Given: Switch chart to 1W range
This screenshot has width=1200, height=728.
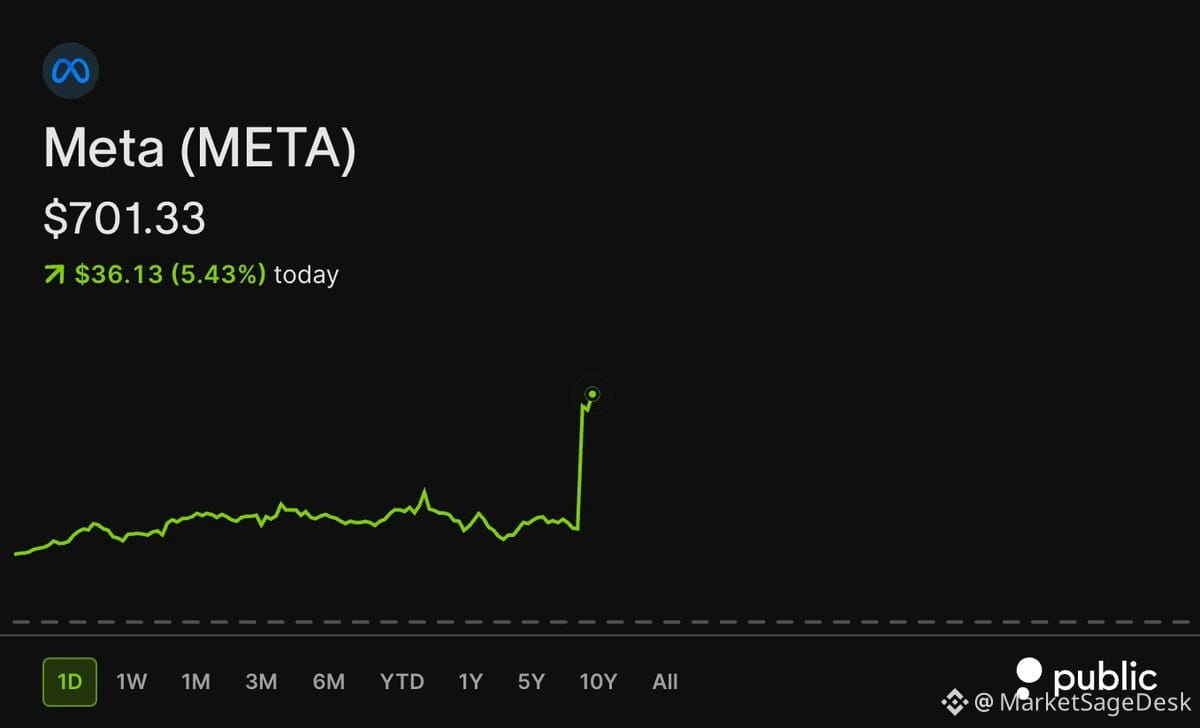Looking at the screenshot, I should click(x=131, y=682).
